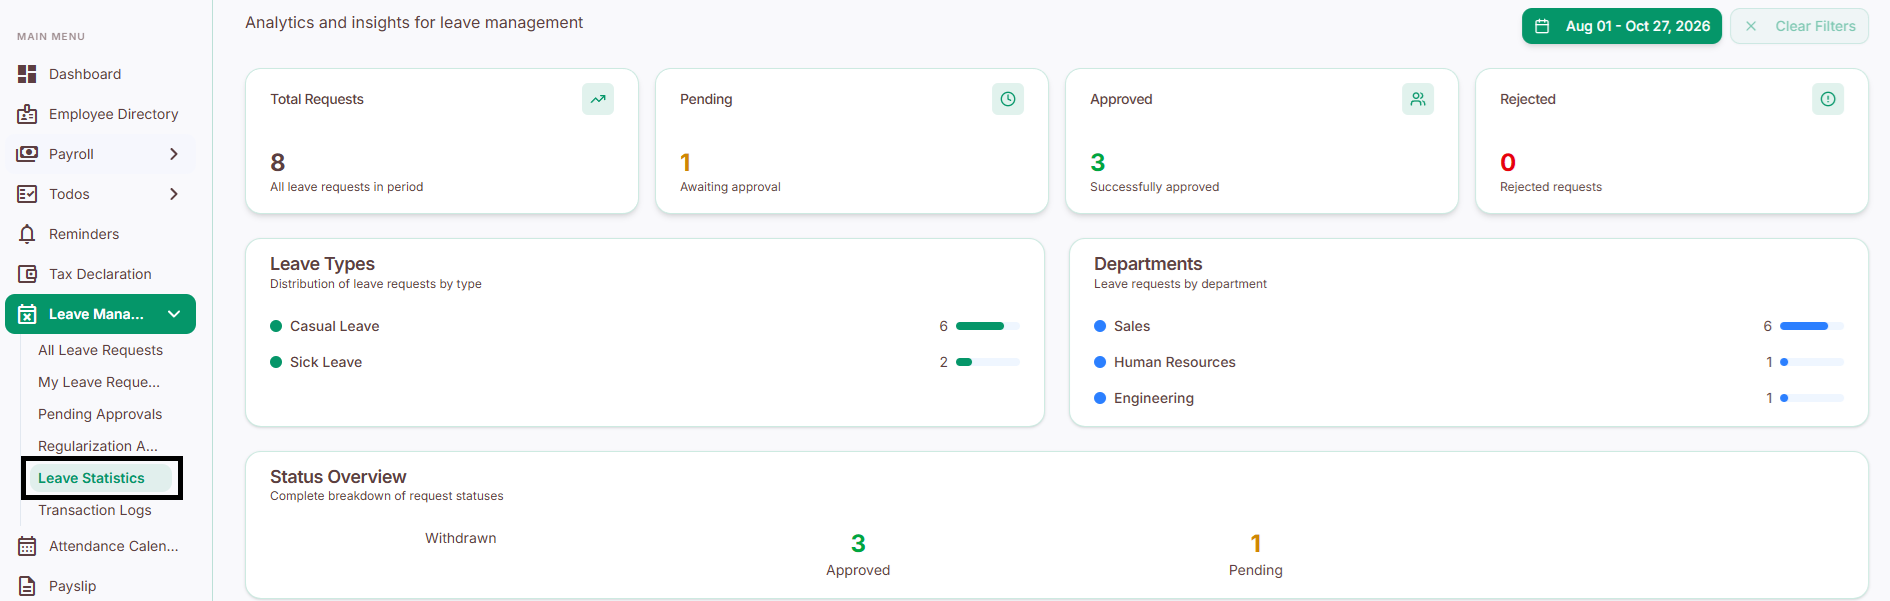Click the Casual Leave progress bar

(x=988, y=326)
